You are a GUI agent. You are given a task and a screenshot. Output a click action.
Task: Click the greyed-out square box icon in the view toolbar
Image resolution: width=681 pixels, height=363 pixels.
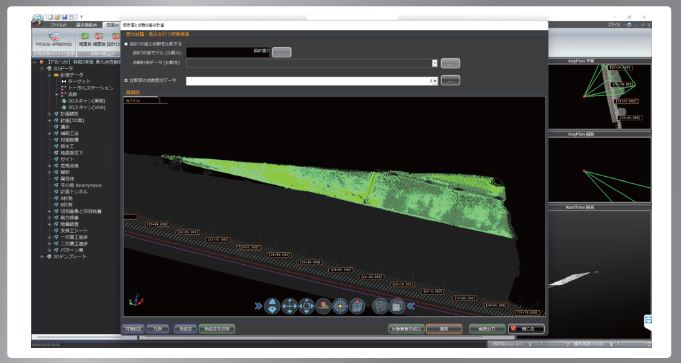point(397,306)
